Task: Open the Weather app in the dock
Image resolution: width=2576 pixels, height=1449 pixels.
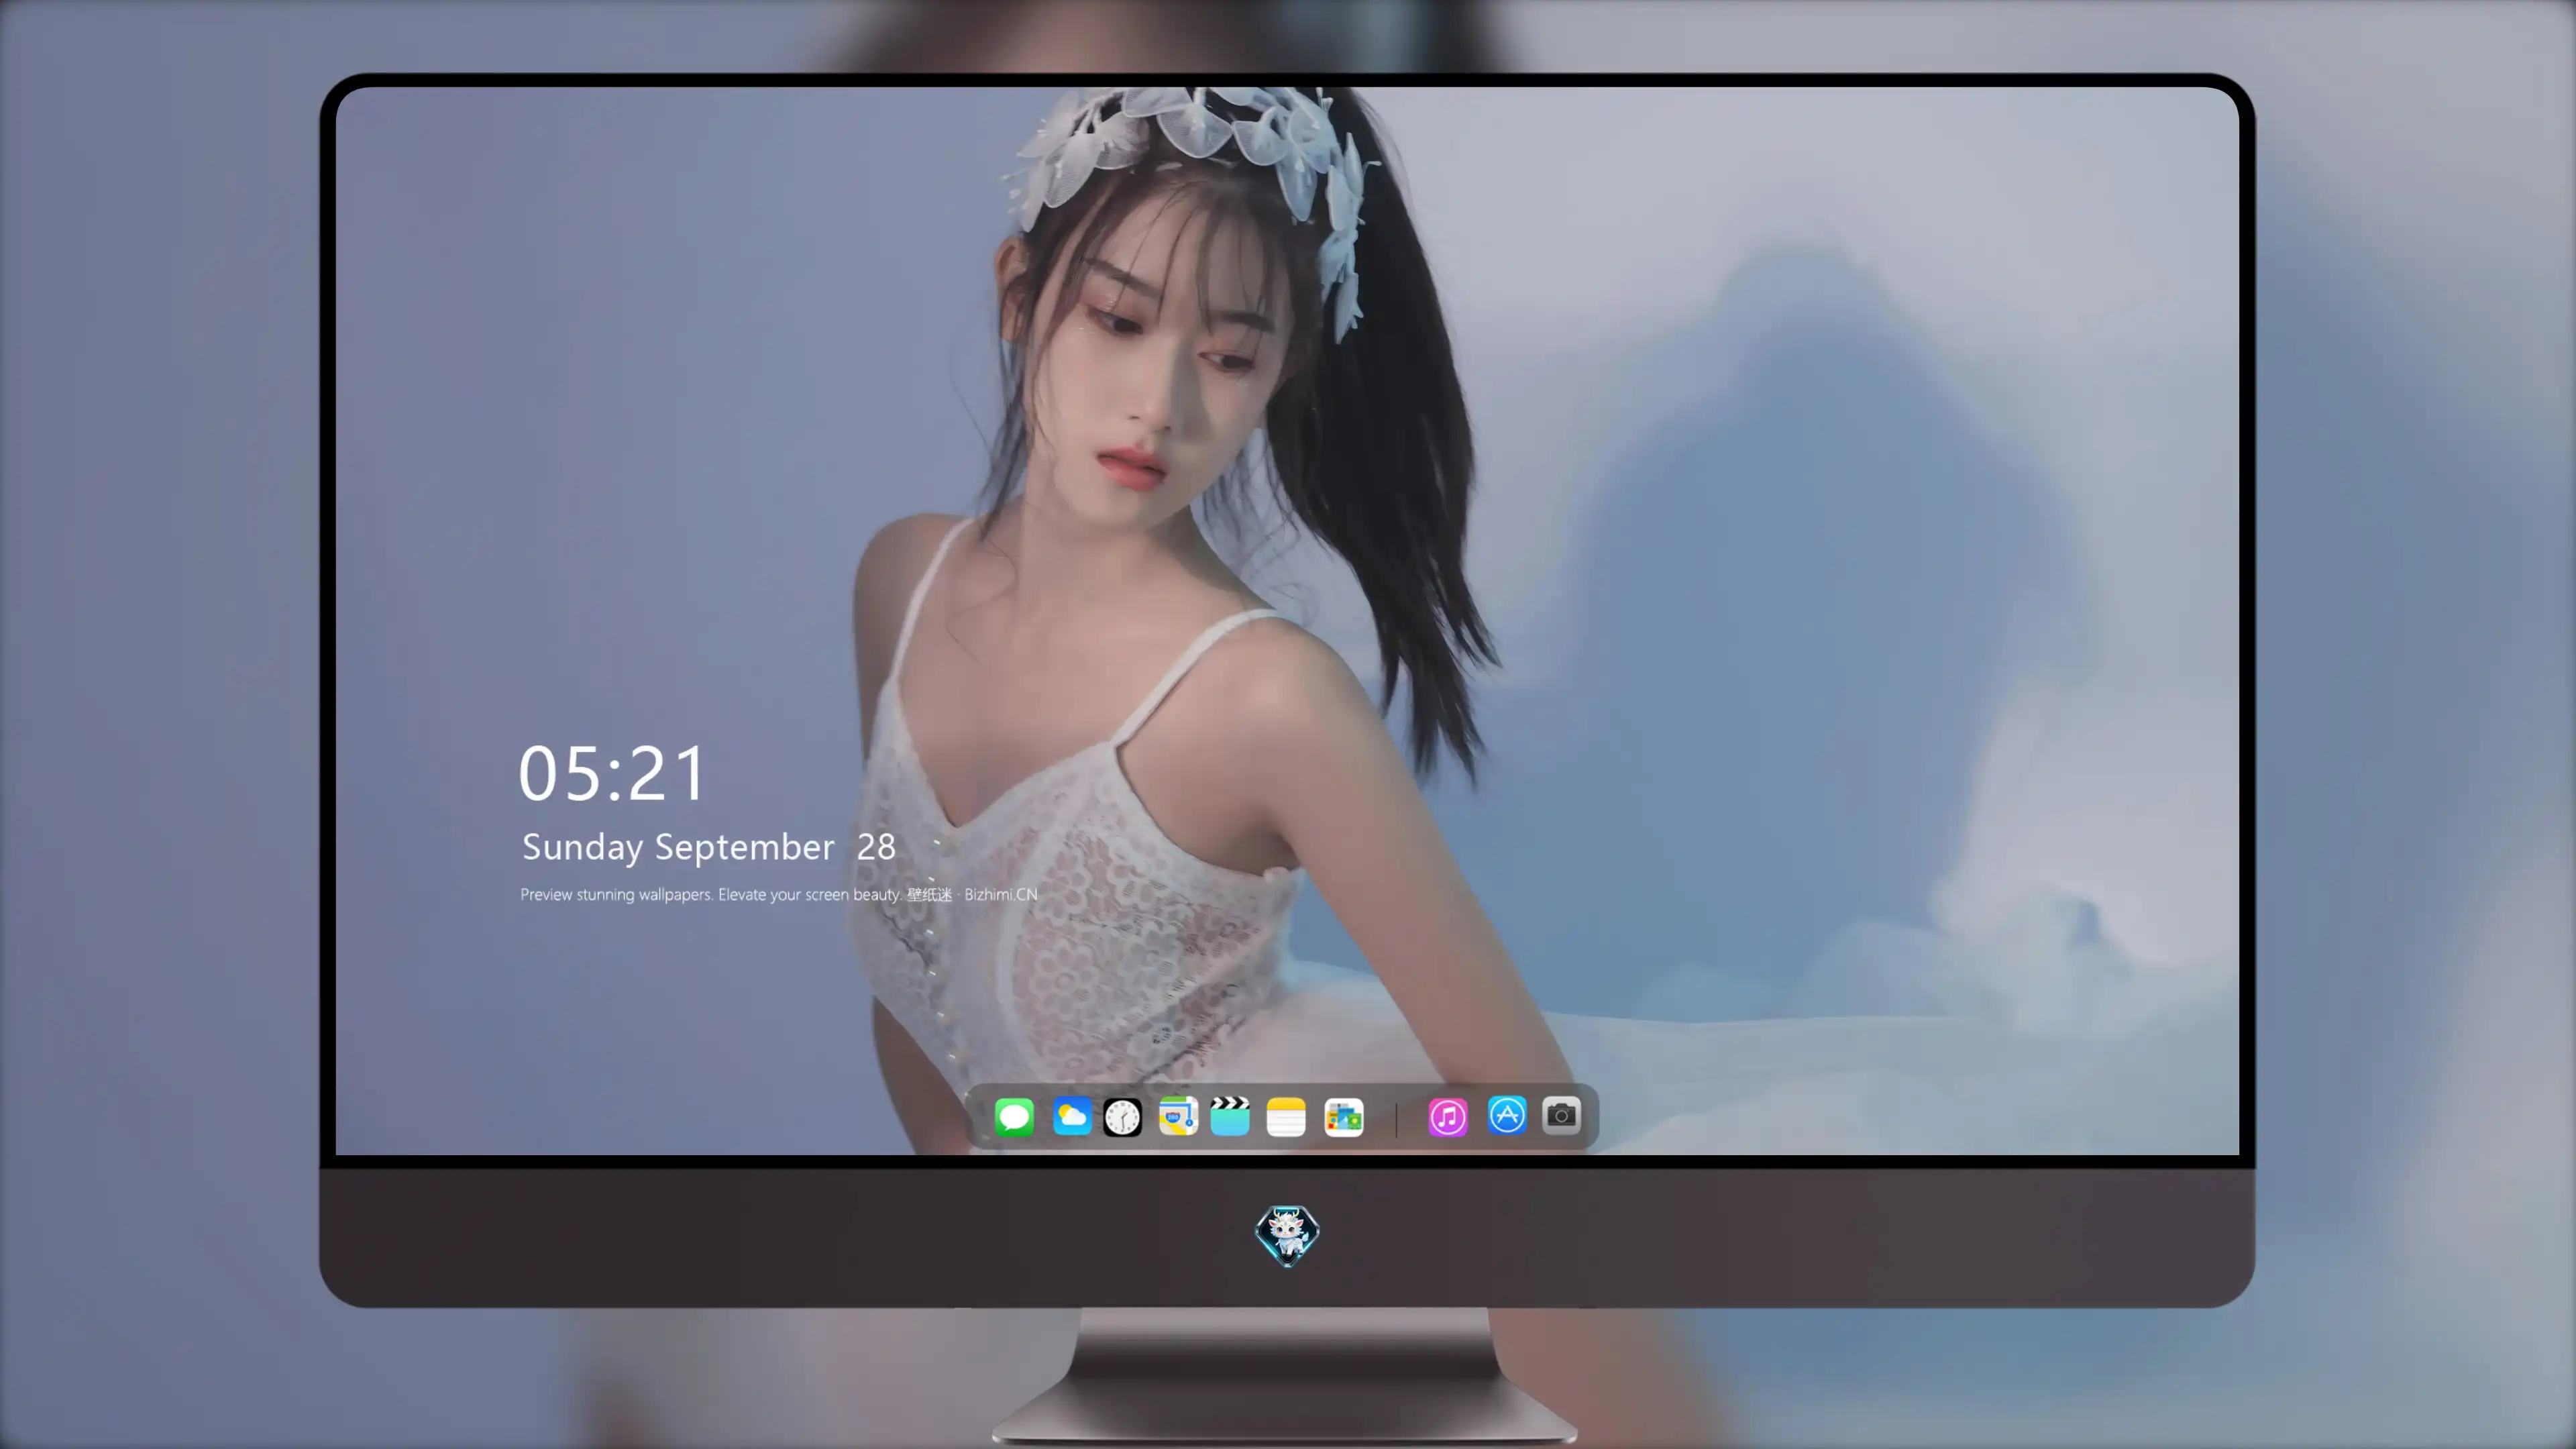Action: click(x=1072, y=1116)
